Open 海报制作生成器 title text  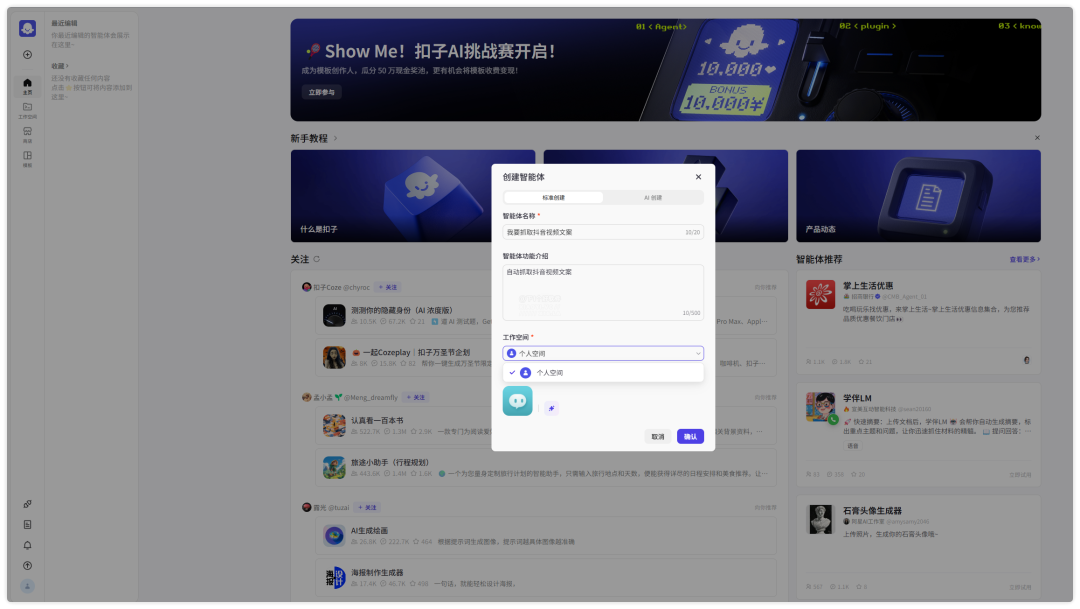pos(377,572)
